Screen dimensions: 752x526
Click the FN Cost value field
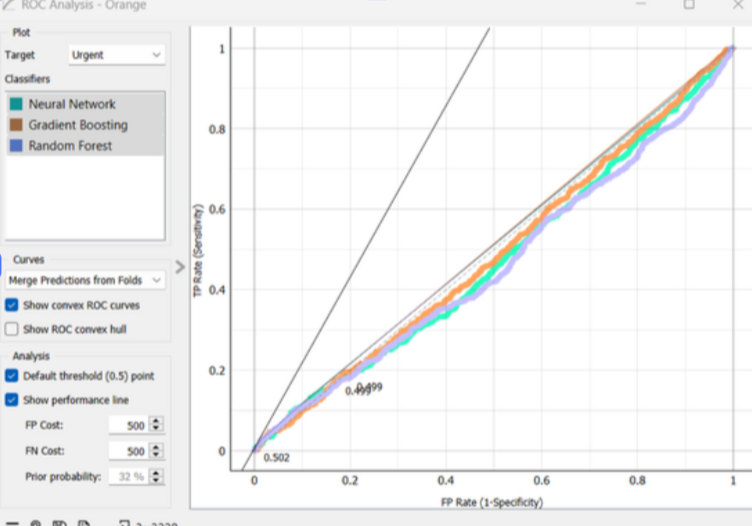coord(129,451)
